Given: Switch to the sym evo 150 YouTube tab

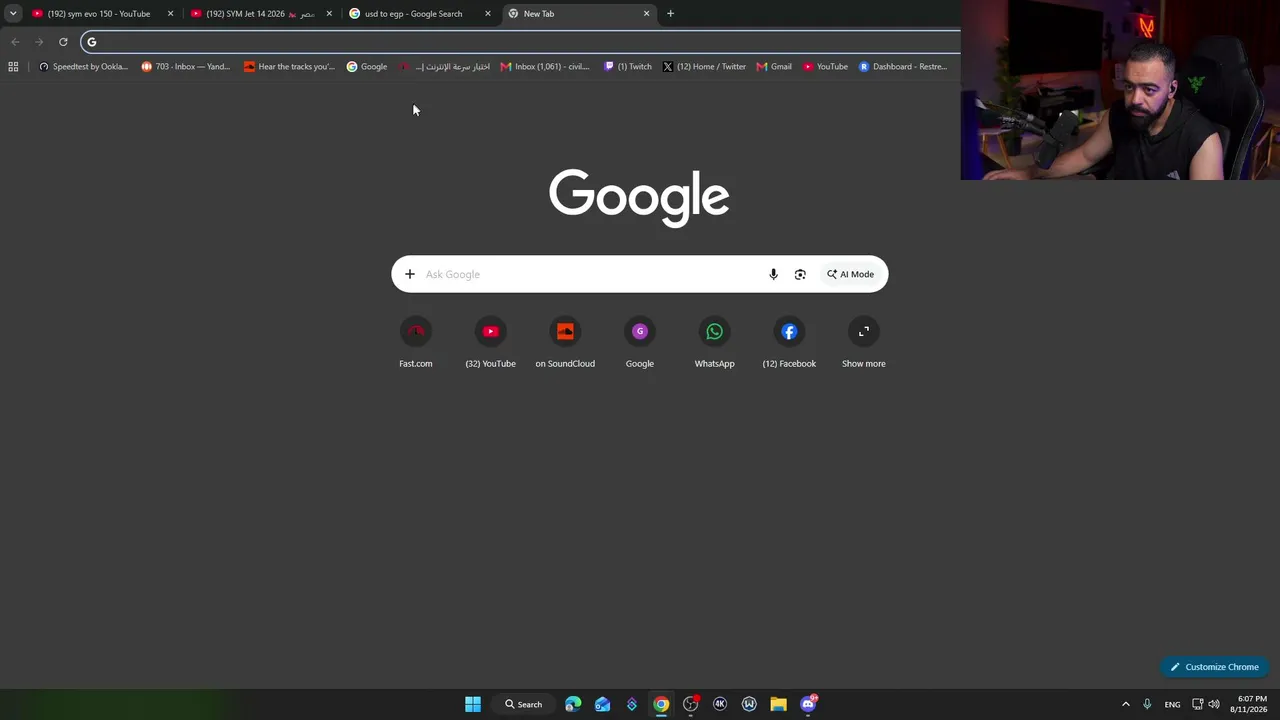Looking at the screenshot, I should tap(101, 14).
